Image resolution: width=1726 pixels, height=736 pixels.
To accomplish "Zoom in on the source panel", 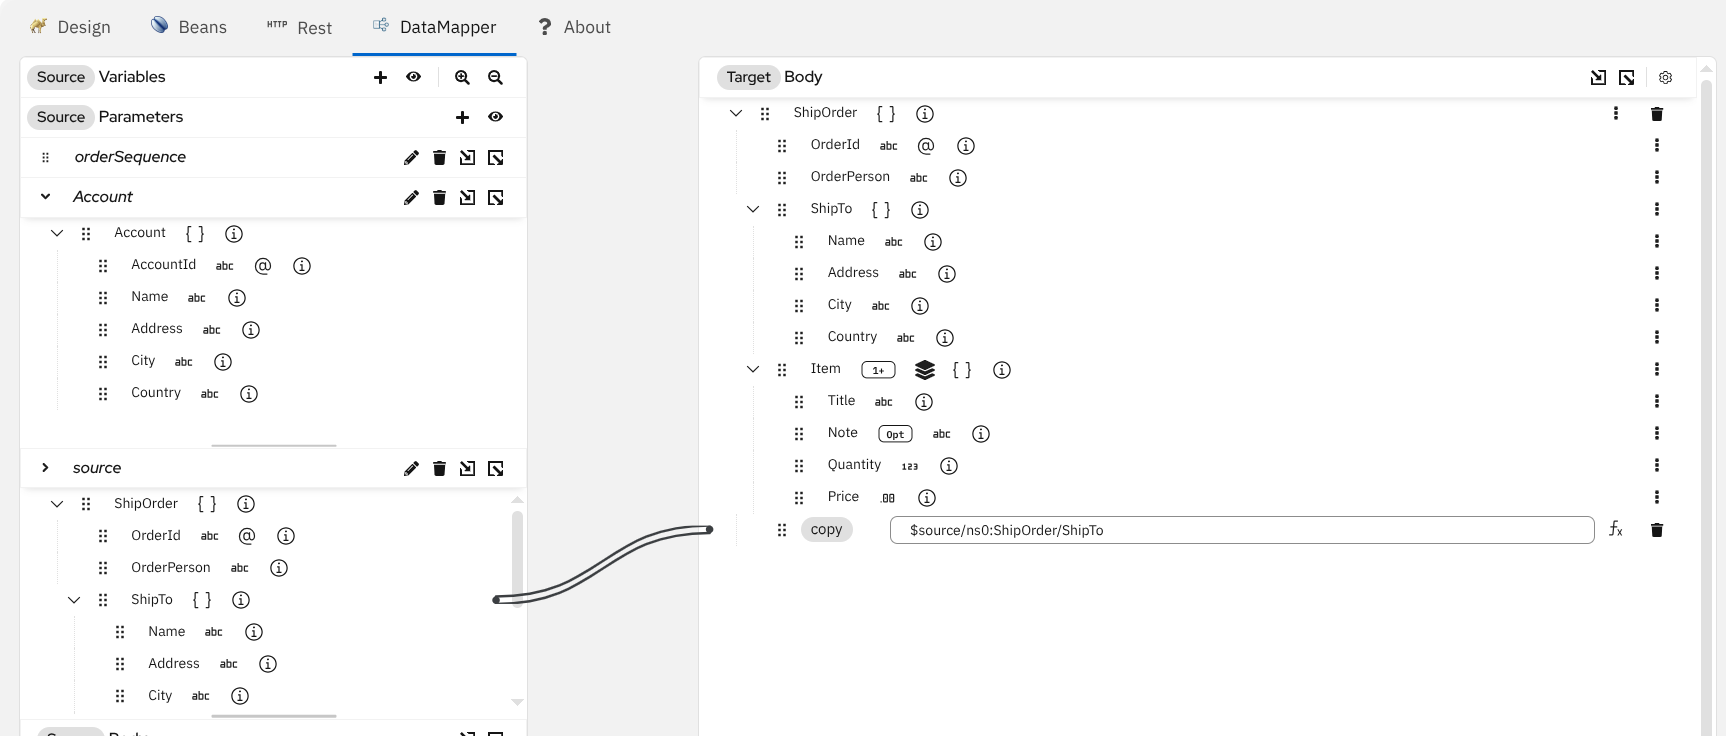I will pyautogui.click(x=462, y=77).
